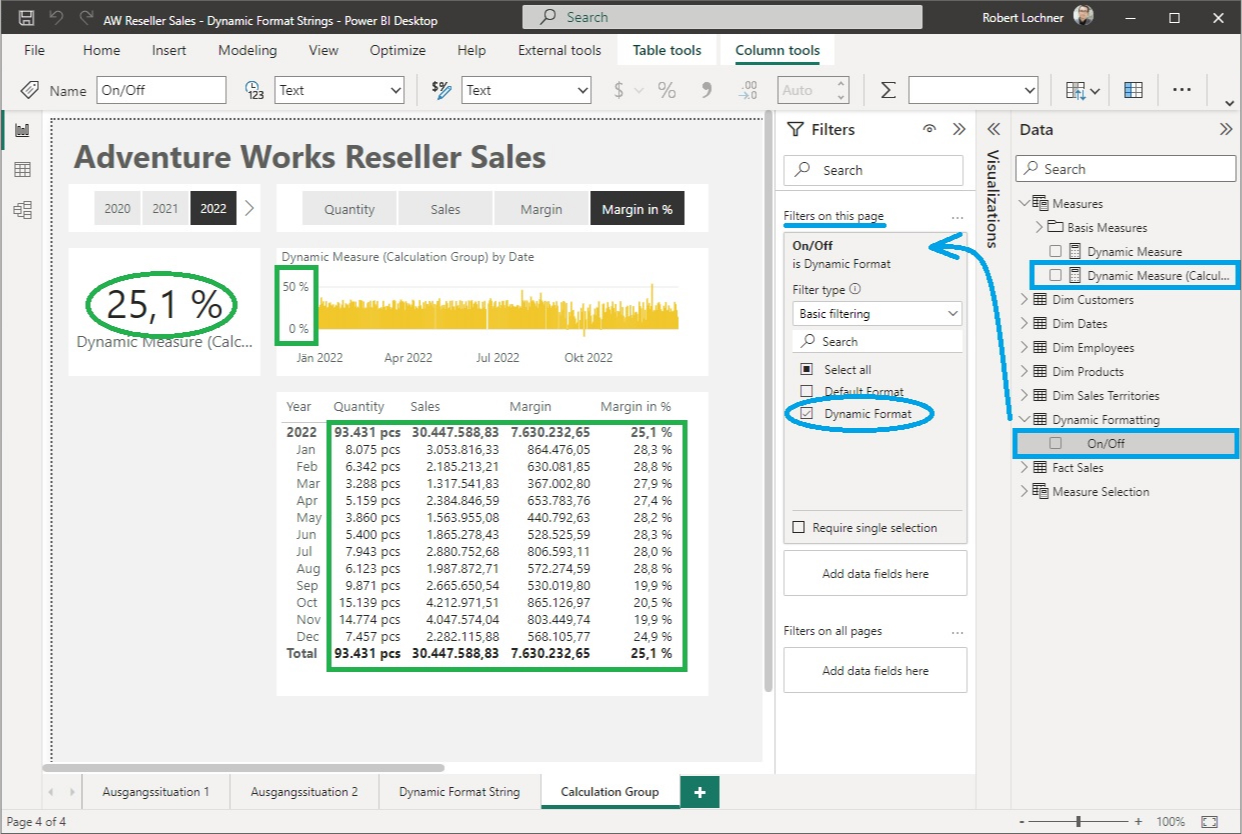Expand the Dim Customers table
The image size is (1242, 834).
pyautogui.click(x=1024, y=299)
